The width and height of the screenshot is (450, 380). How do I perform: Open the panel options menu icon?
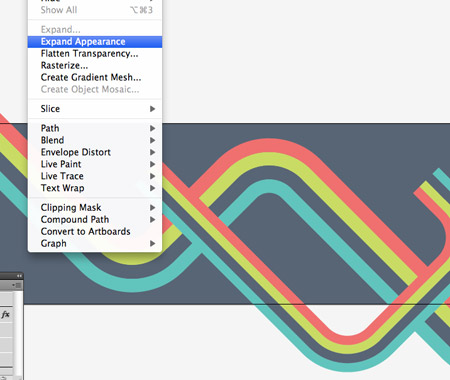click(x=17, y=285)
